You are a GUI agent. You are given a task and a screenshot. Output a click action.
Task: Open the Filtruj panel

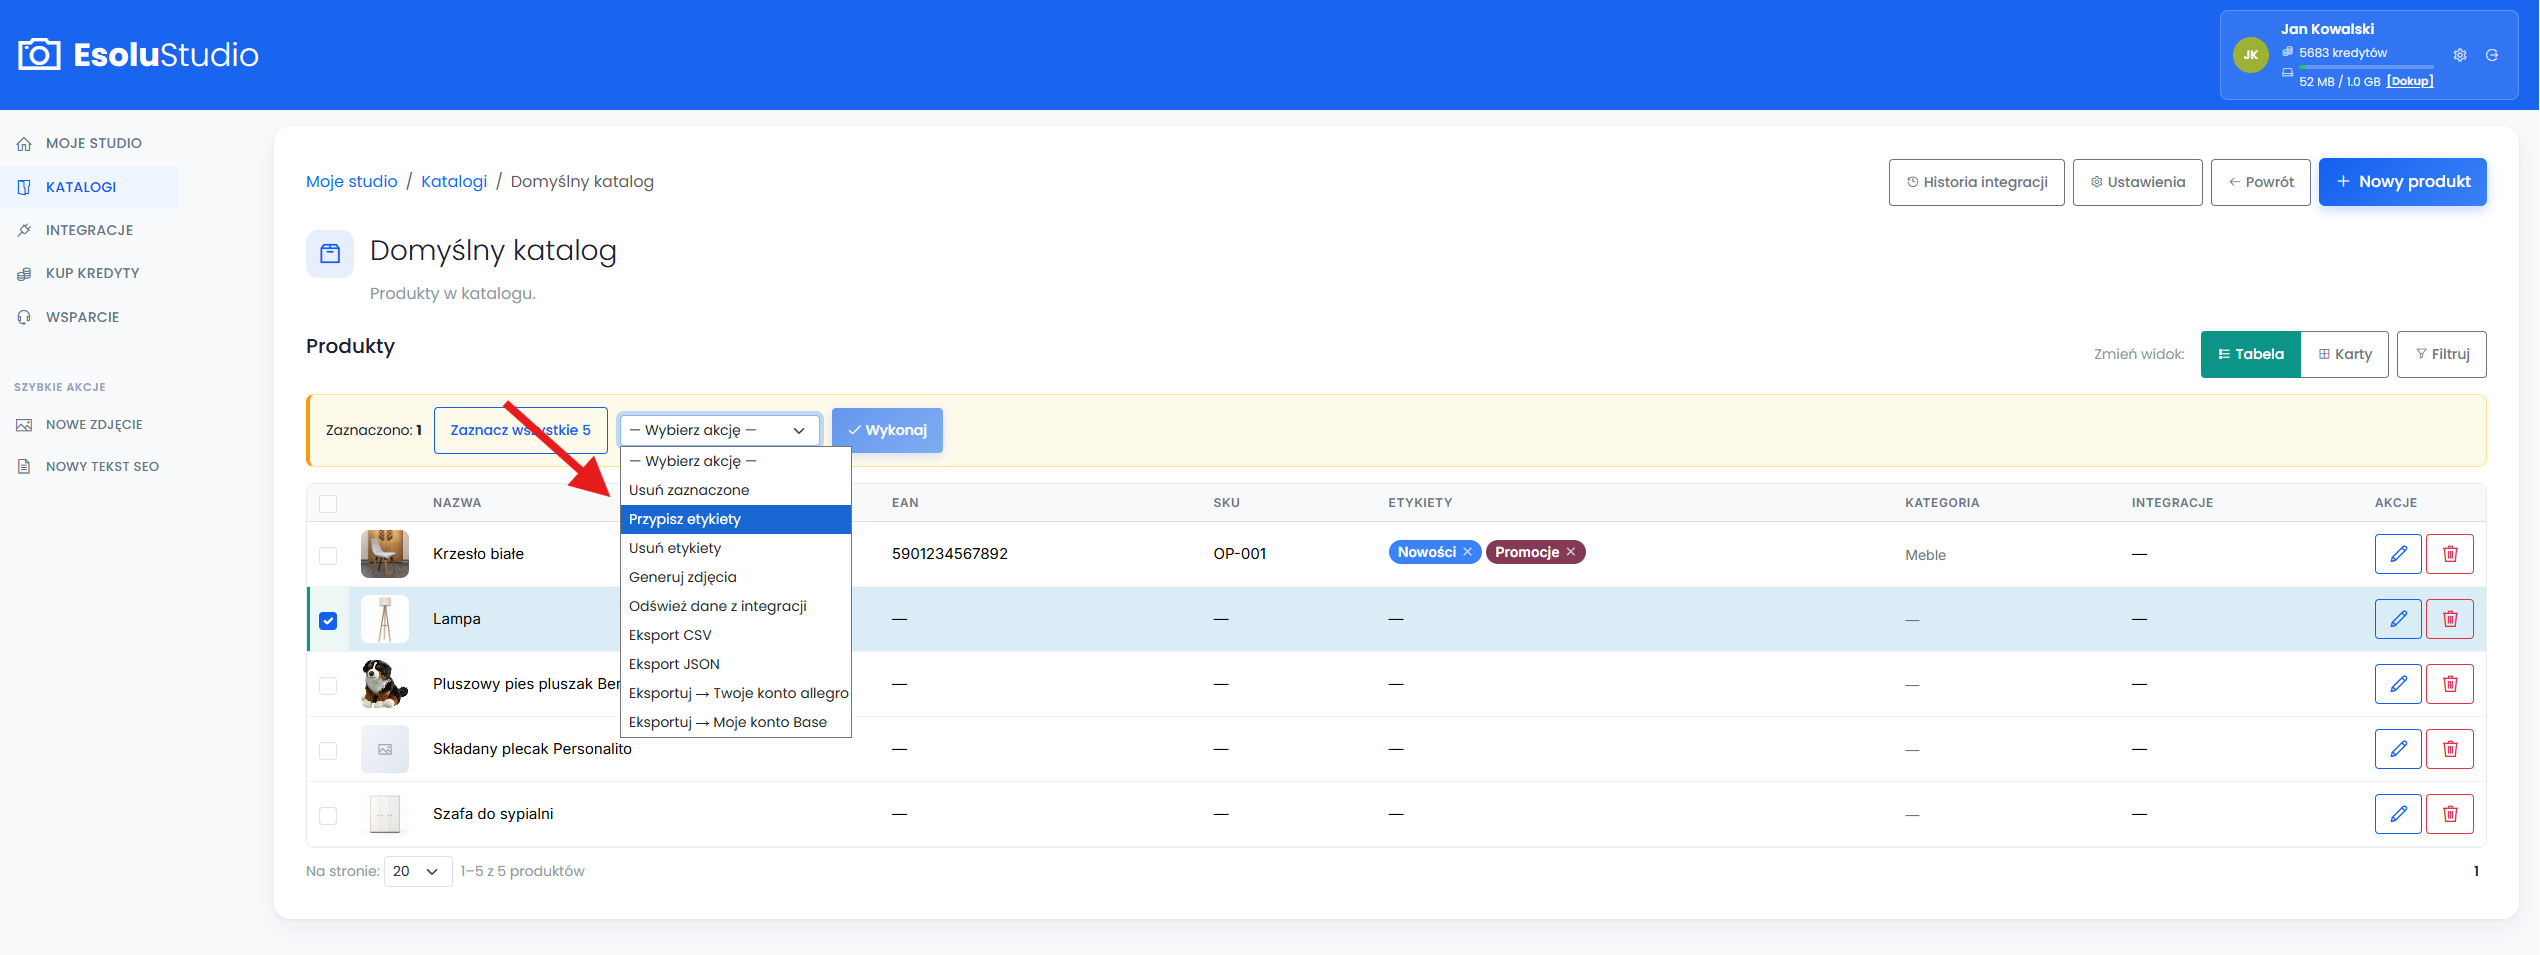[x=2441, y=354]
